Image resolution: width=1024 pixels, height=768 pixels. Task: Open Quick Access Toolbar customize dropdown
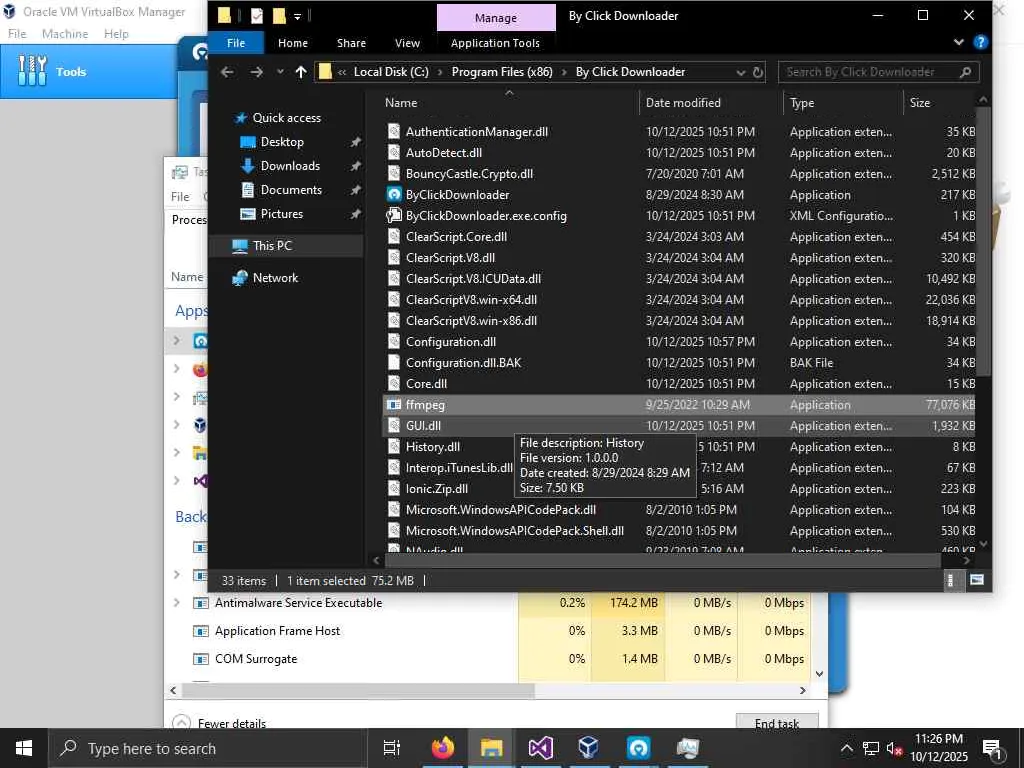(x=297, y=16)
